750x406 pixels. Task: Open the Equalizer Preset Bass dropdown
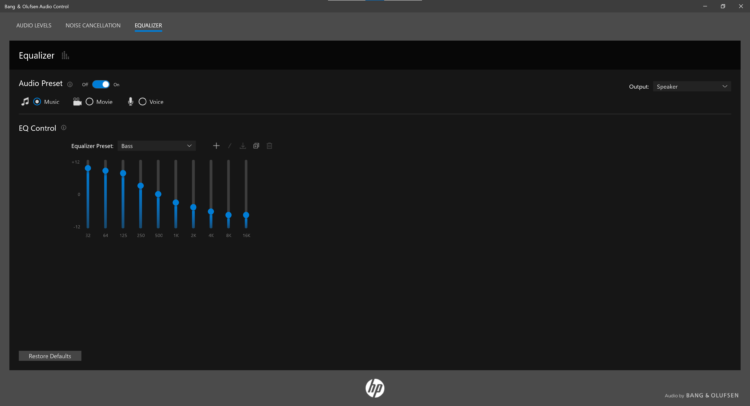tap(157, 146)
